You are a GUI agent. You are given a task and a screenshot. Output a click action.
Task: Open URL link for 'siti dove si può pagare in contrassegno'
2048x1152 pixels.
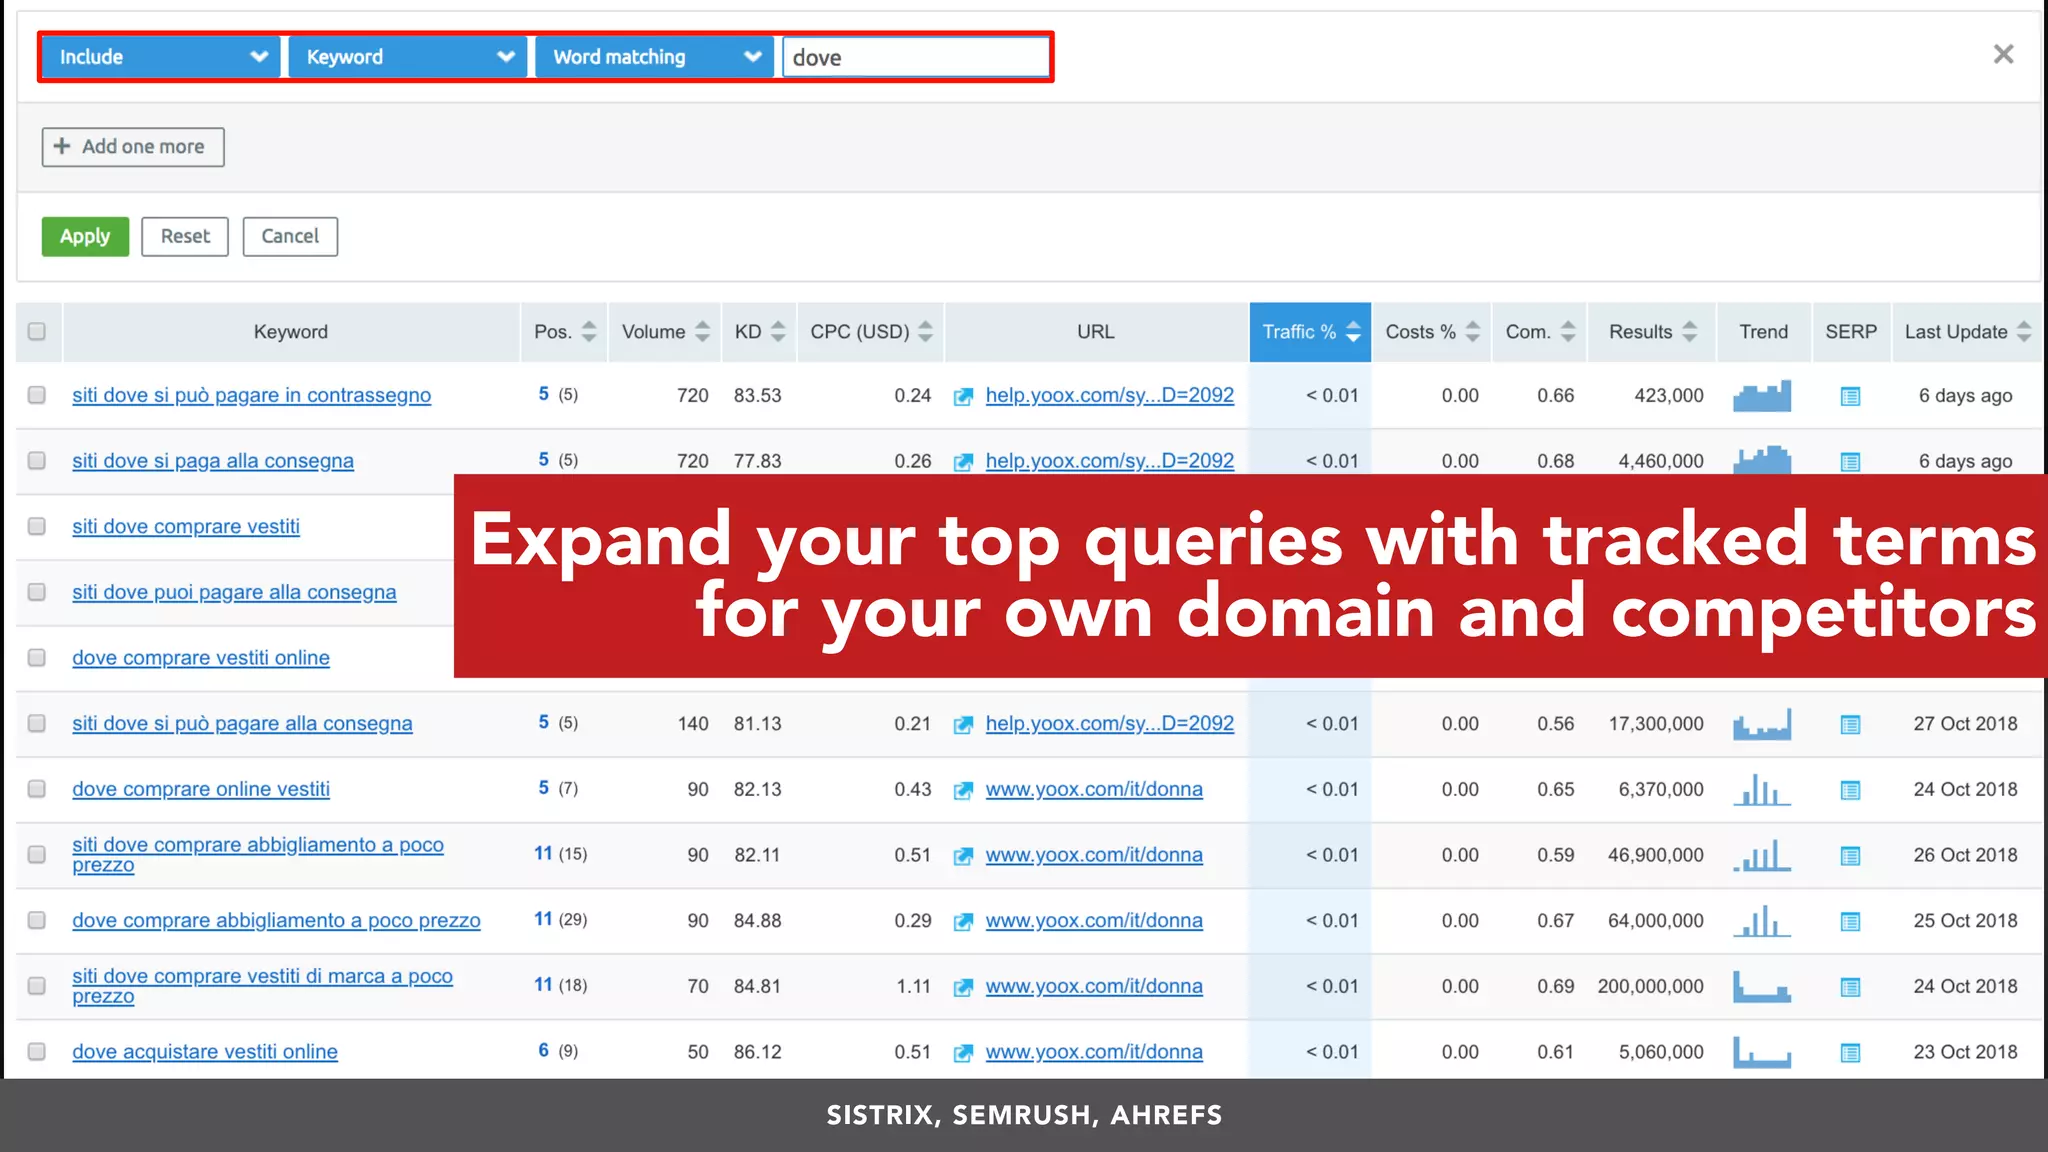coord(1110,395)
